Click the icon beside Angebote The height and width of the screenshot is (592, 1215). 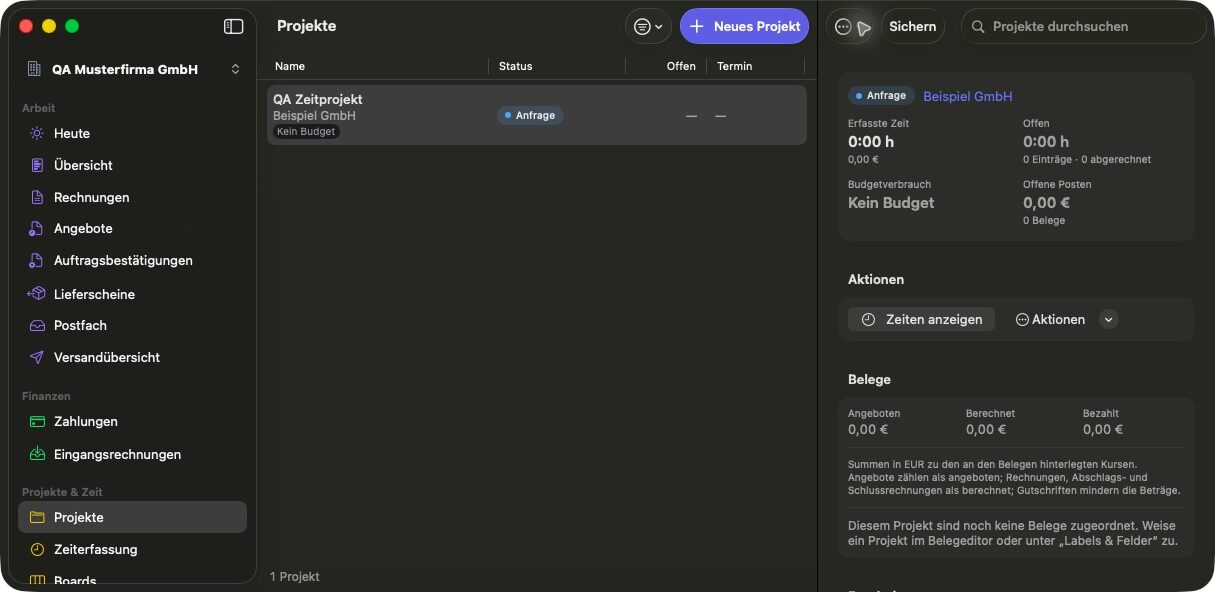(37, 228)
